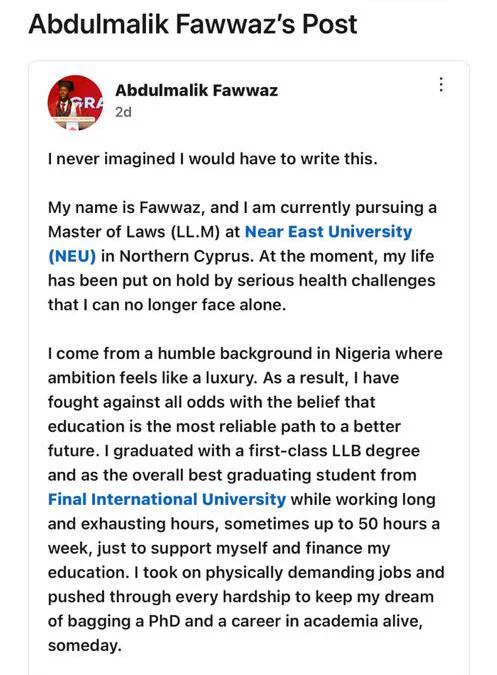497x675 pixels.
Task: Click the phrase "Master of Laws (LL.M)"
Action: click(x=134, y=232)
